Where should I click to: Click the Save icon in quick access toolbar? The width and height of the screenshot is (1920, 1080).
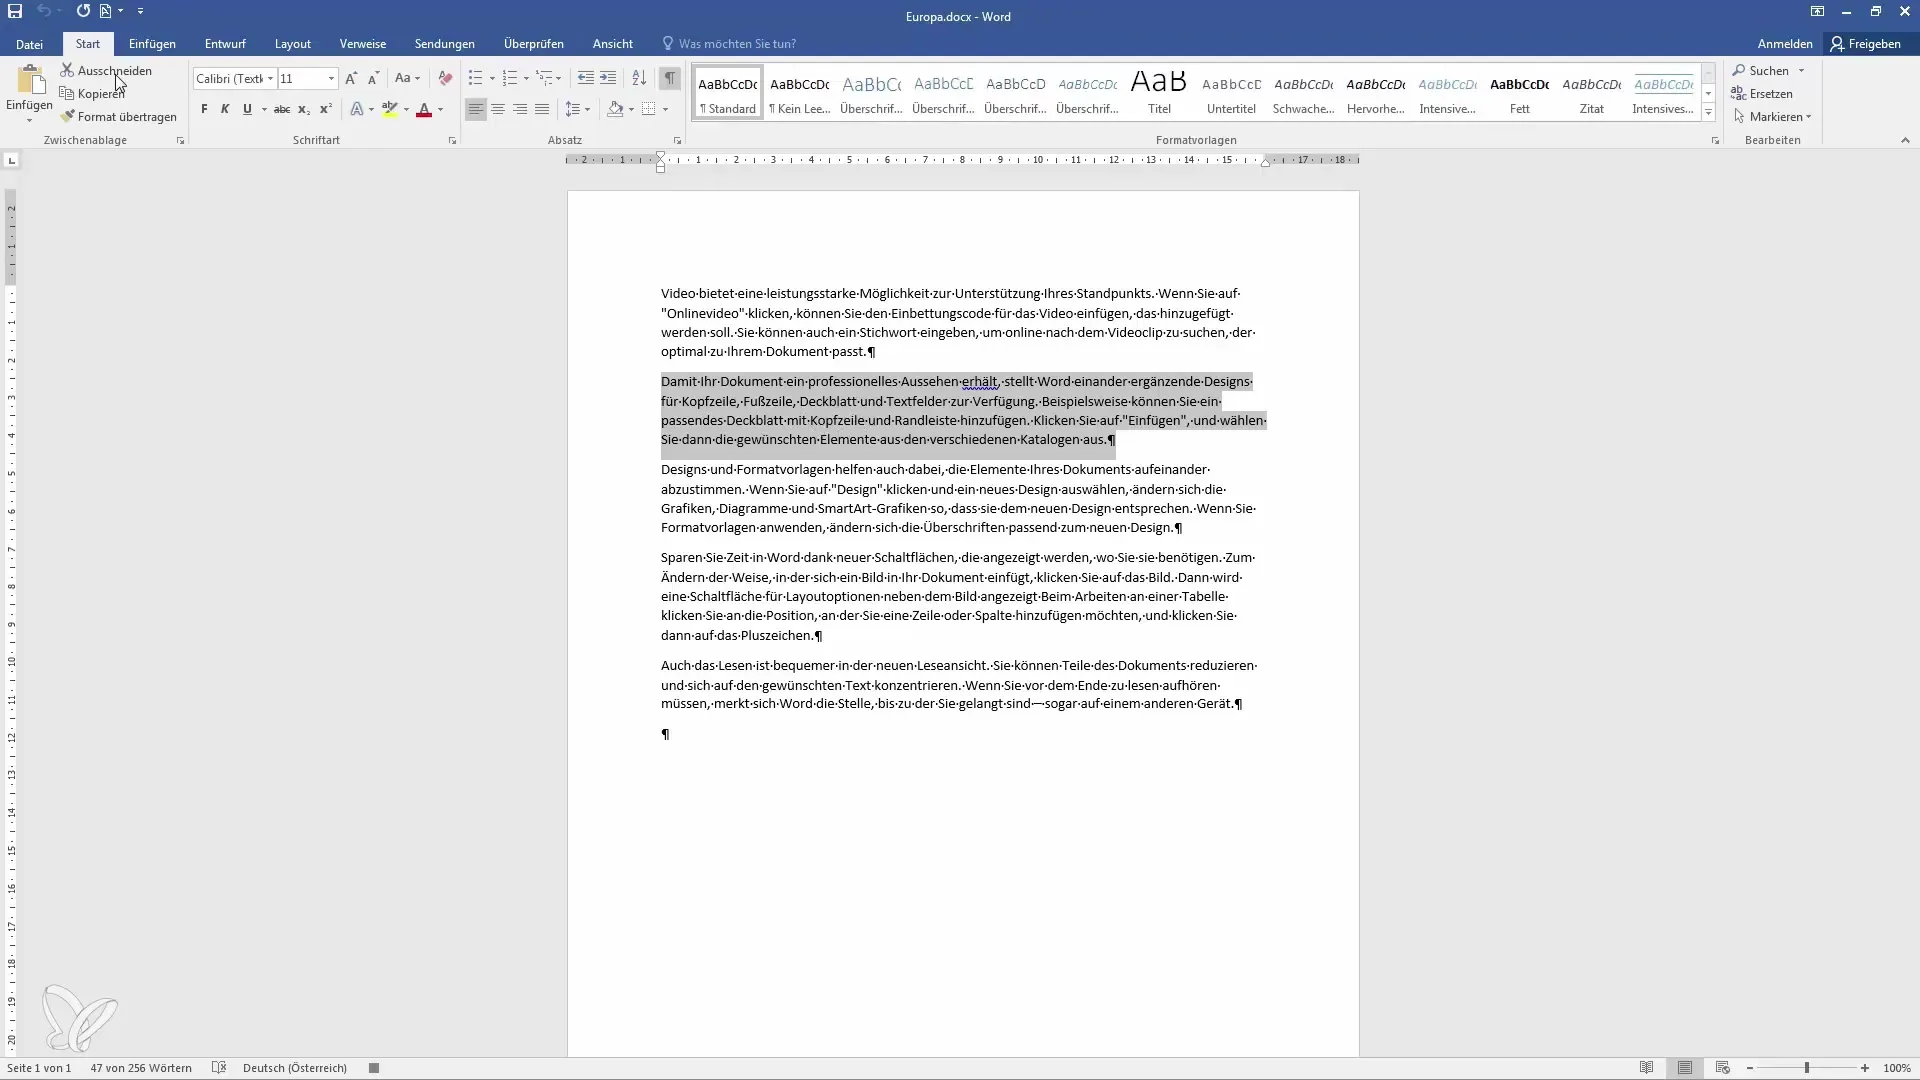(x=15, y=11)
